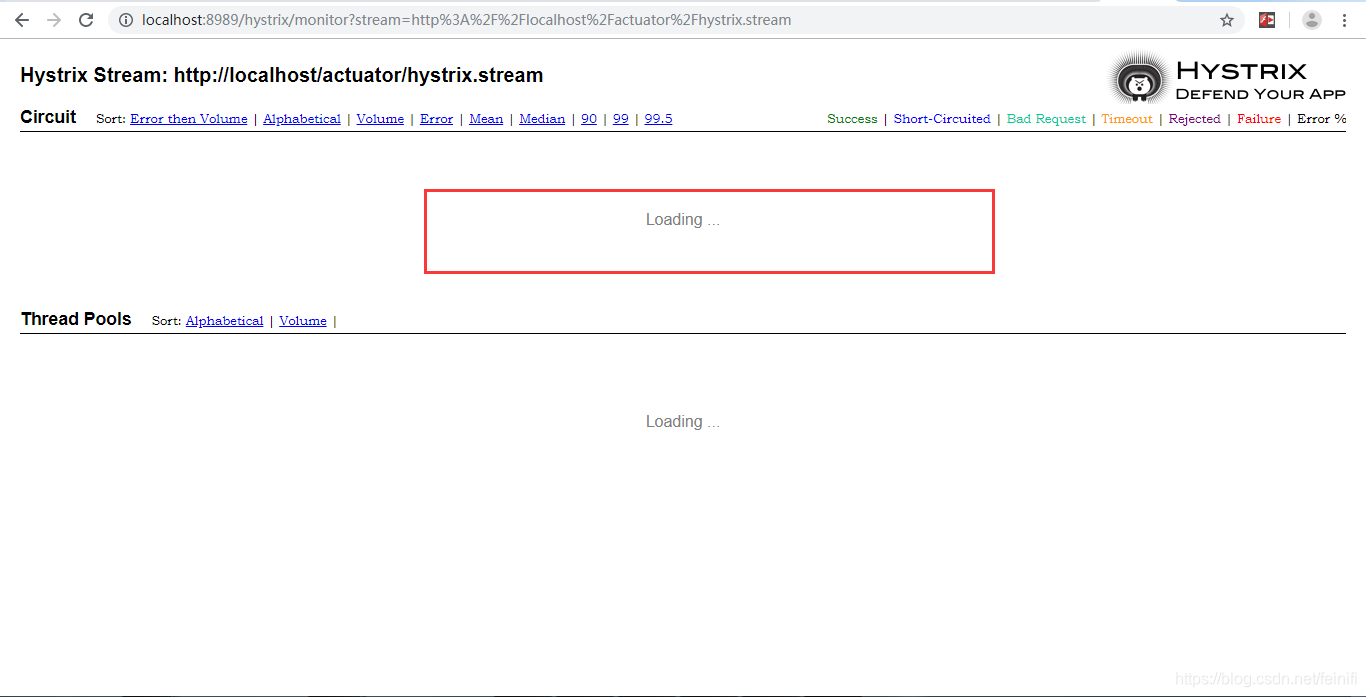Click the Hystrix porcupine logo
The height and width of the screenshot is (697, 1366).
tap(1138, 78)
